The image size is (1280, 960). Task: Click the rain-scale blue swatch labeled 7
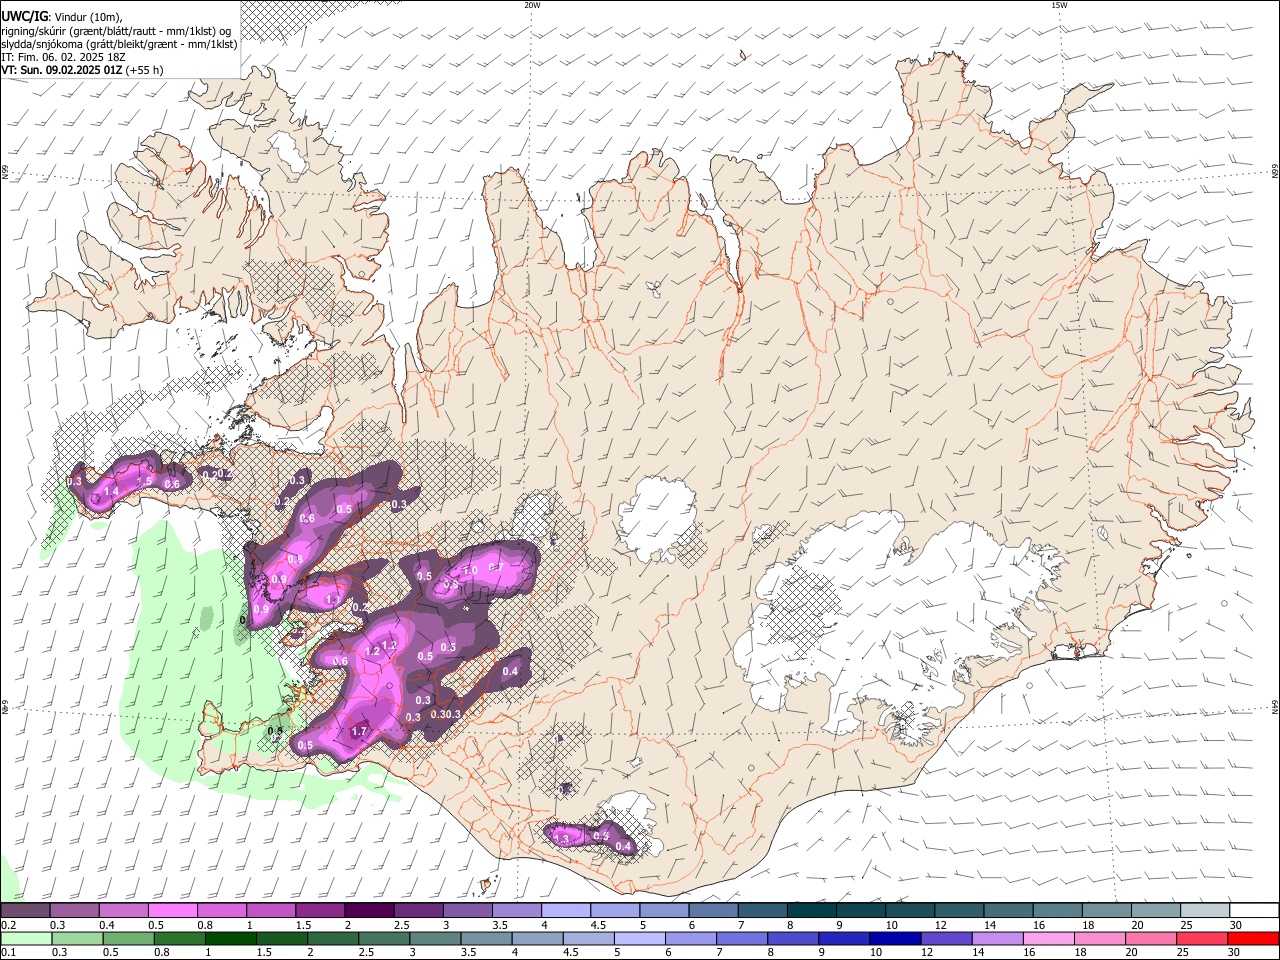click(742, 938)
